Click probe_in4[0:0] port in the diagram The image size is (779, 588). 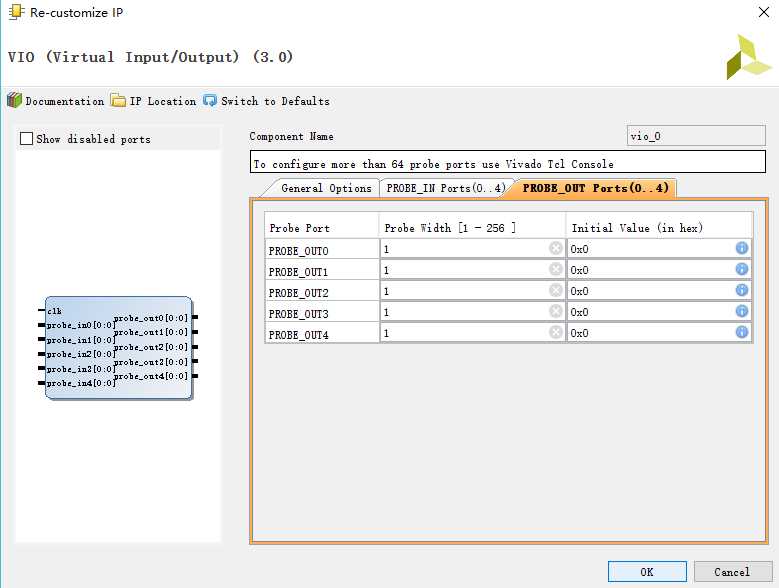[81, 383]
